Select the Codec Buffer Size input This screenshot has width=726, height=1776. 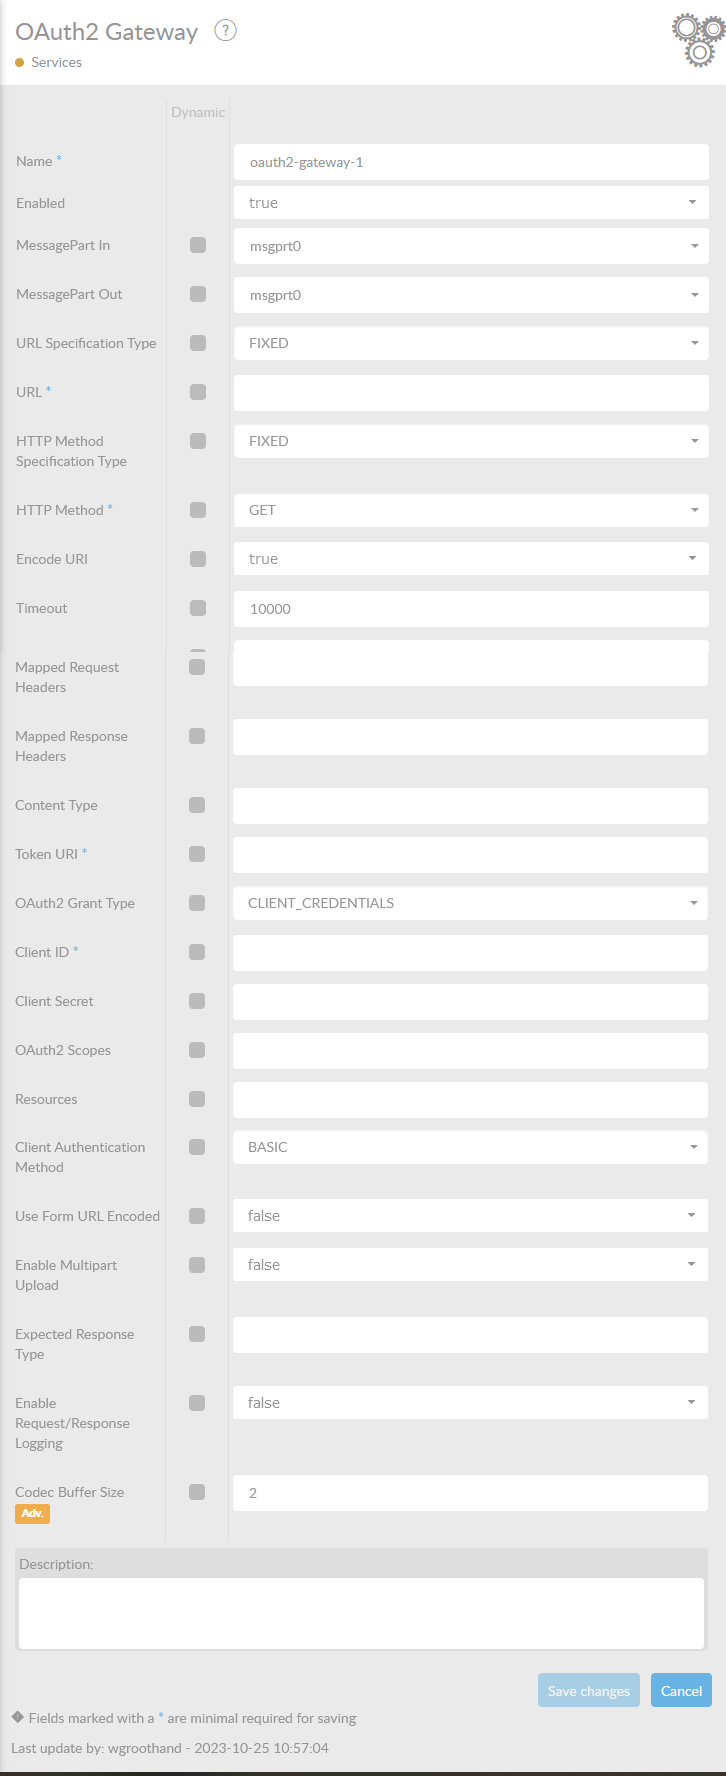point(470,1493)
